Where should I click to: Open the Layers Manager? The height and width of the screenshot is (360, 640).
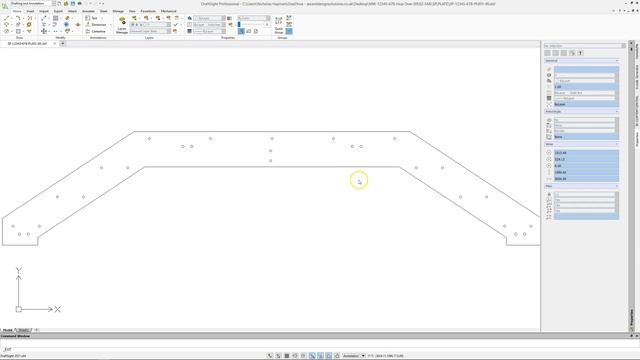(x=122, y=25)
